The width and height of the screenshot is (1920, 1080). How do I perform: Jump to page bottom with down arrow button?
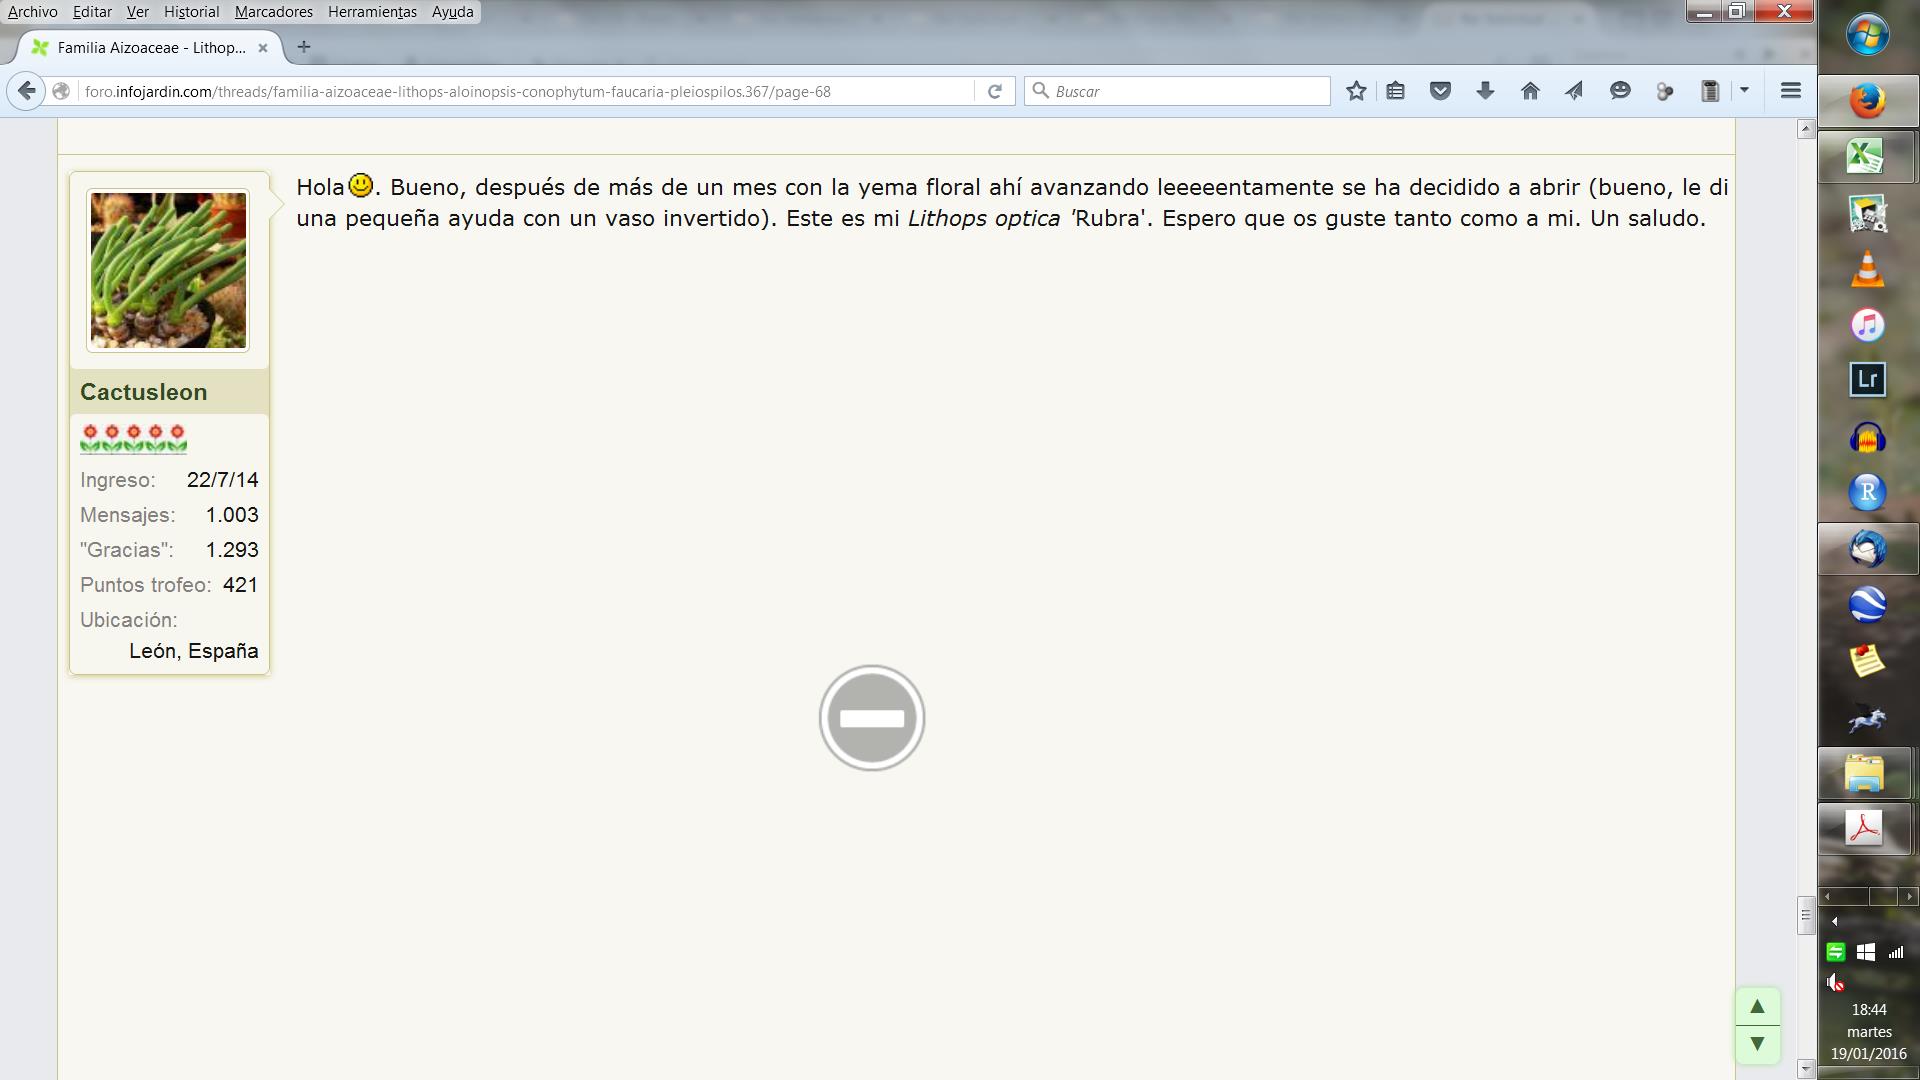(1757, 1044)
